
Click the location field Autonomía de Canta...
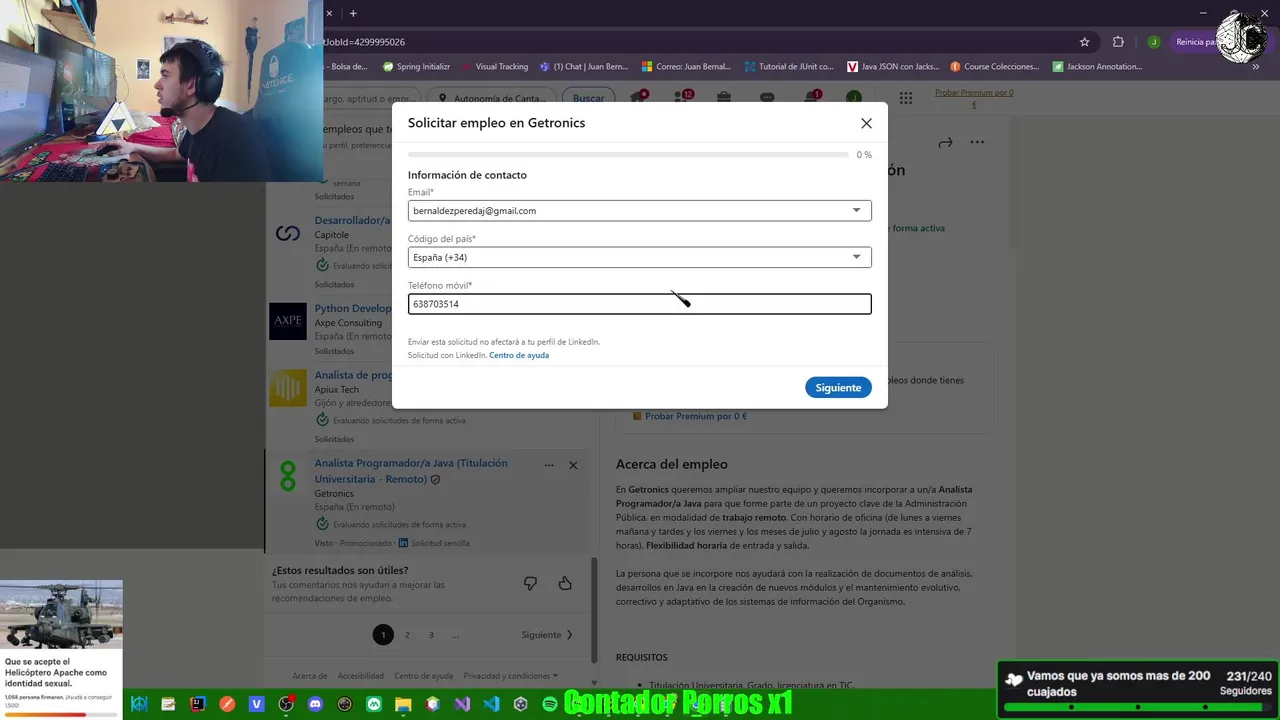(492, 98)
